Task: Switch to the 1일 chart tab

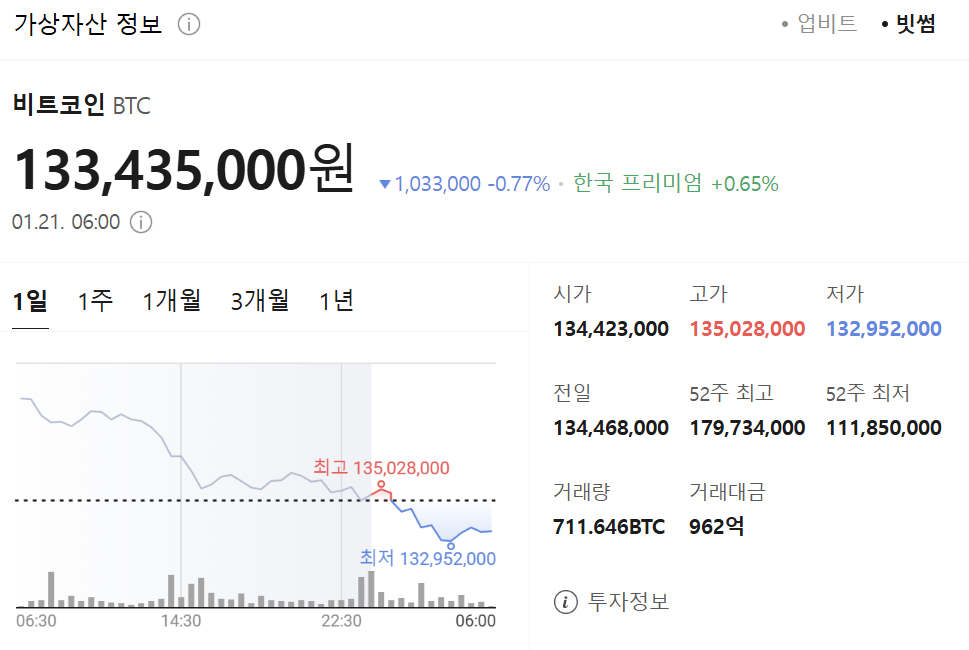Action: [x=30, y=300]
